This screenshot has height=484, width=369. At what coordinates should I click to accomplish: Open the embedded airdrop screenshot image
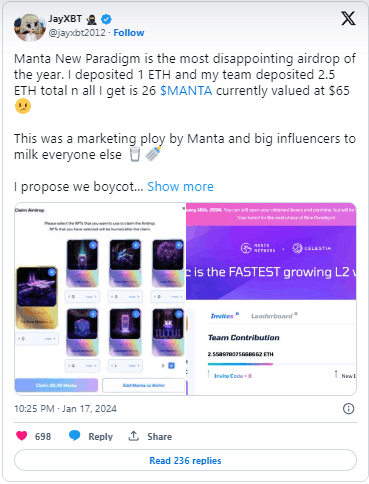point(185,299)
